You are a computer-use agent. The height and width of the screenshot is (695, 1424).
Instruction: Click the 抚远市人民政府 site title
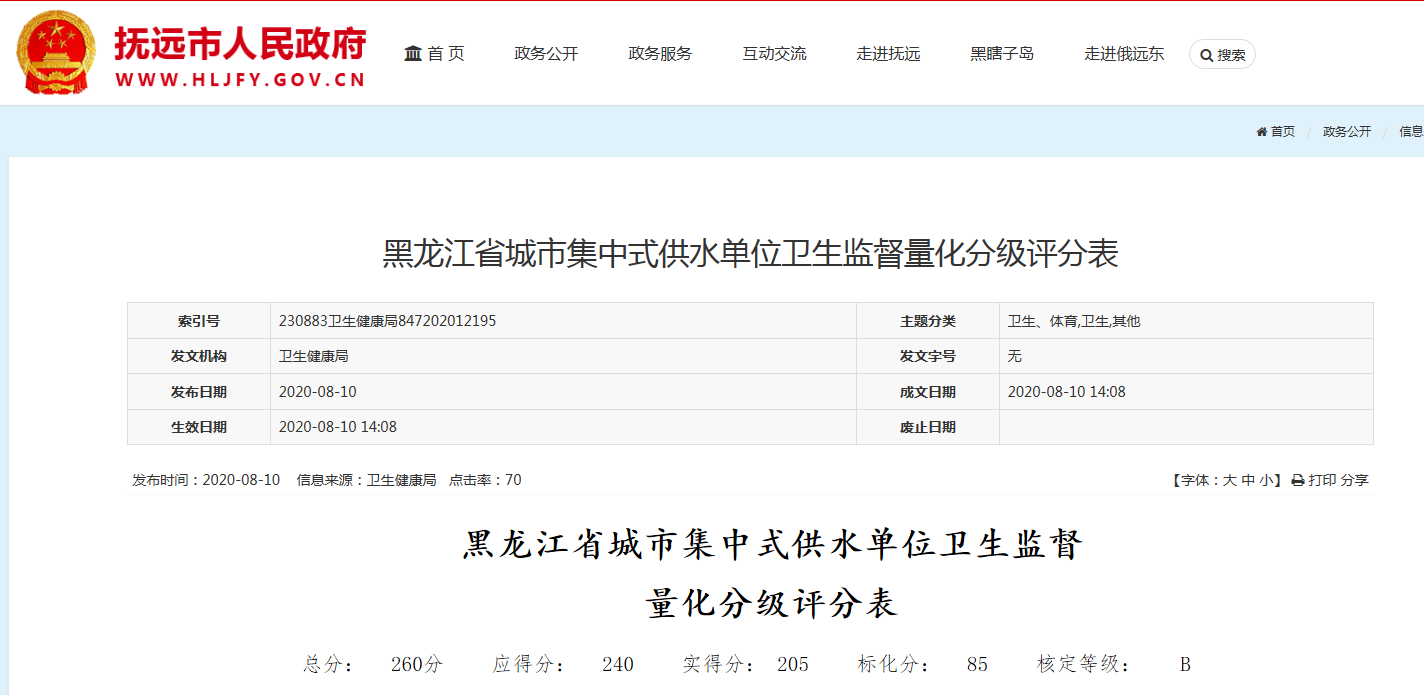(x=240, y=43)
